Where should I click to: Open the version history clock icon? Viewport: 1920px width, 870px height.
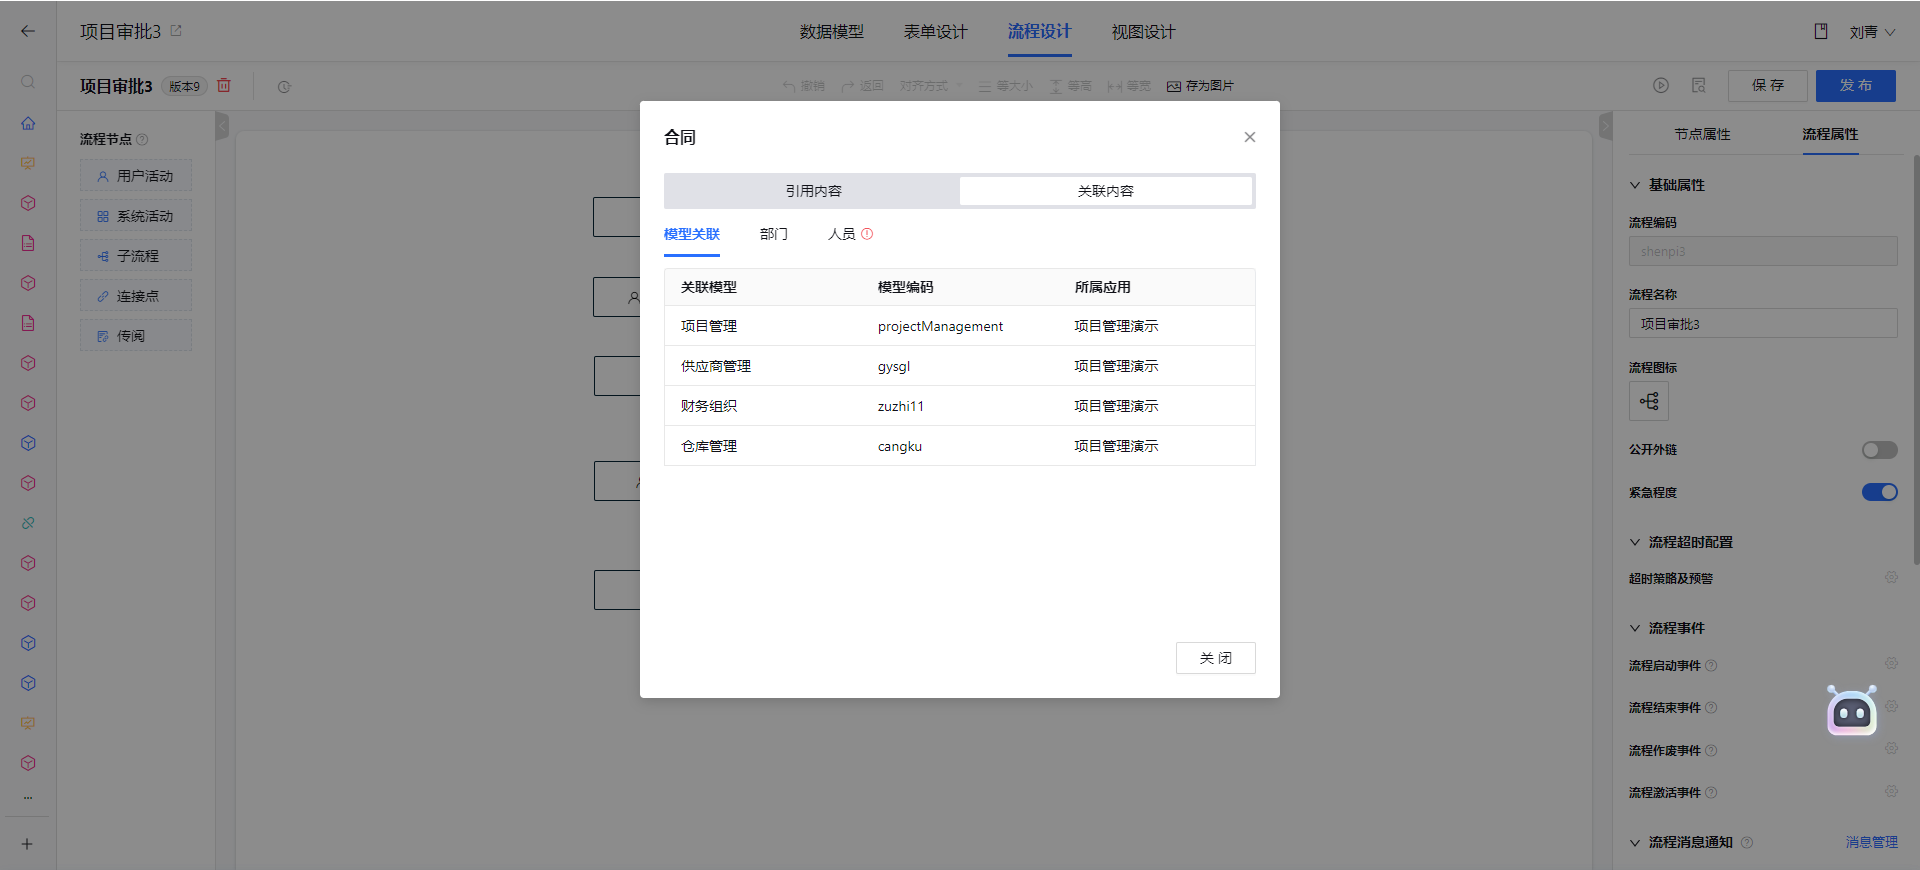coord(284,87)
